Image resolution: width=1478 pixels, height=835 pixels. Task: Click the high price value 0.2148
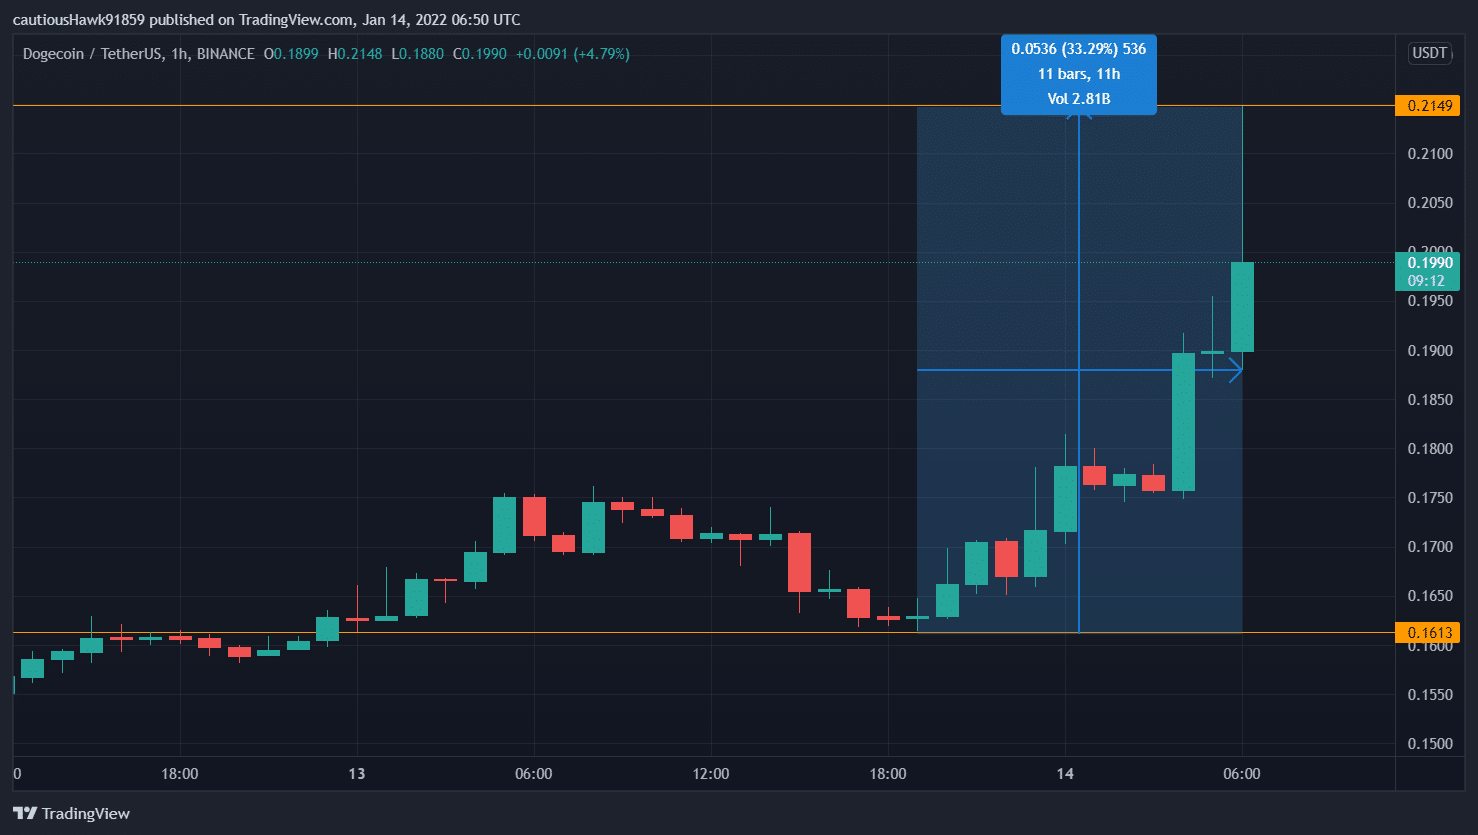(x=360, y=54)
